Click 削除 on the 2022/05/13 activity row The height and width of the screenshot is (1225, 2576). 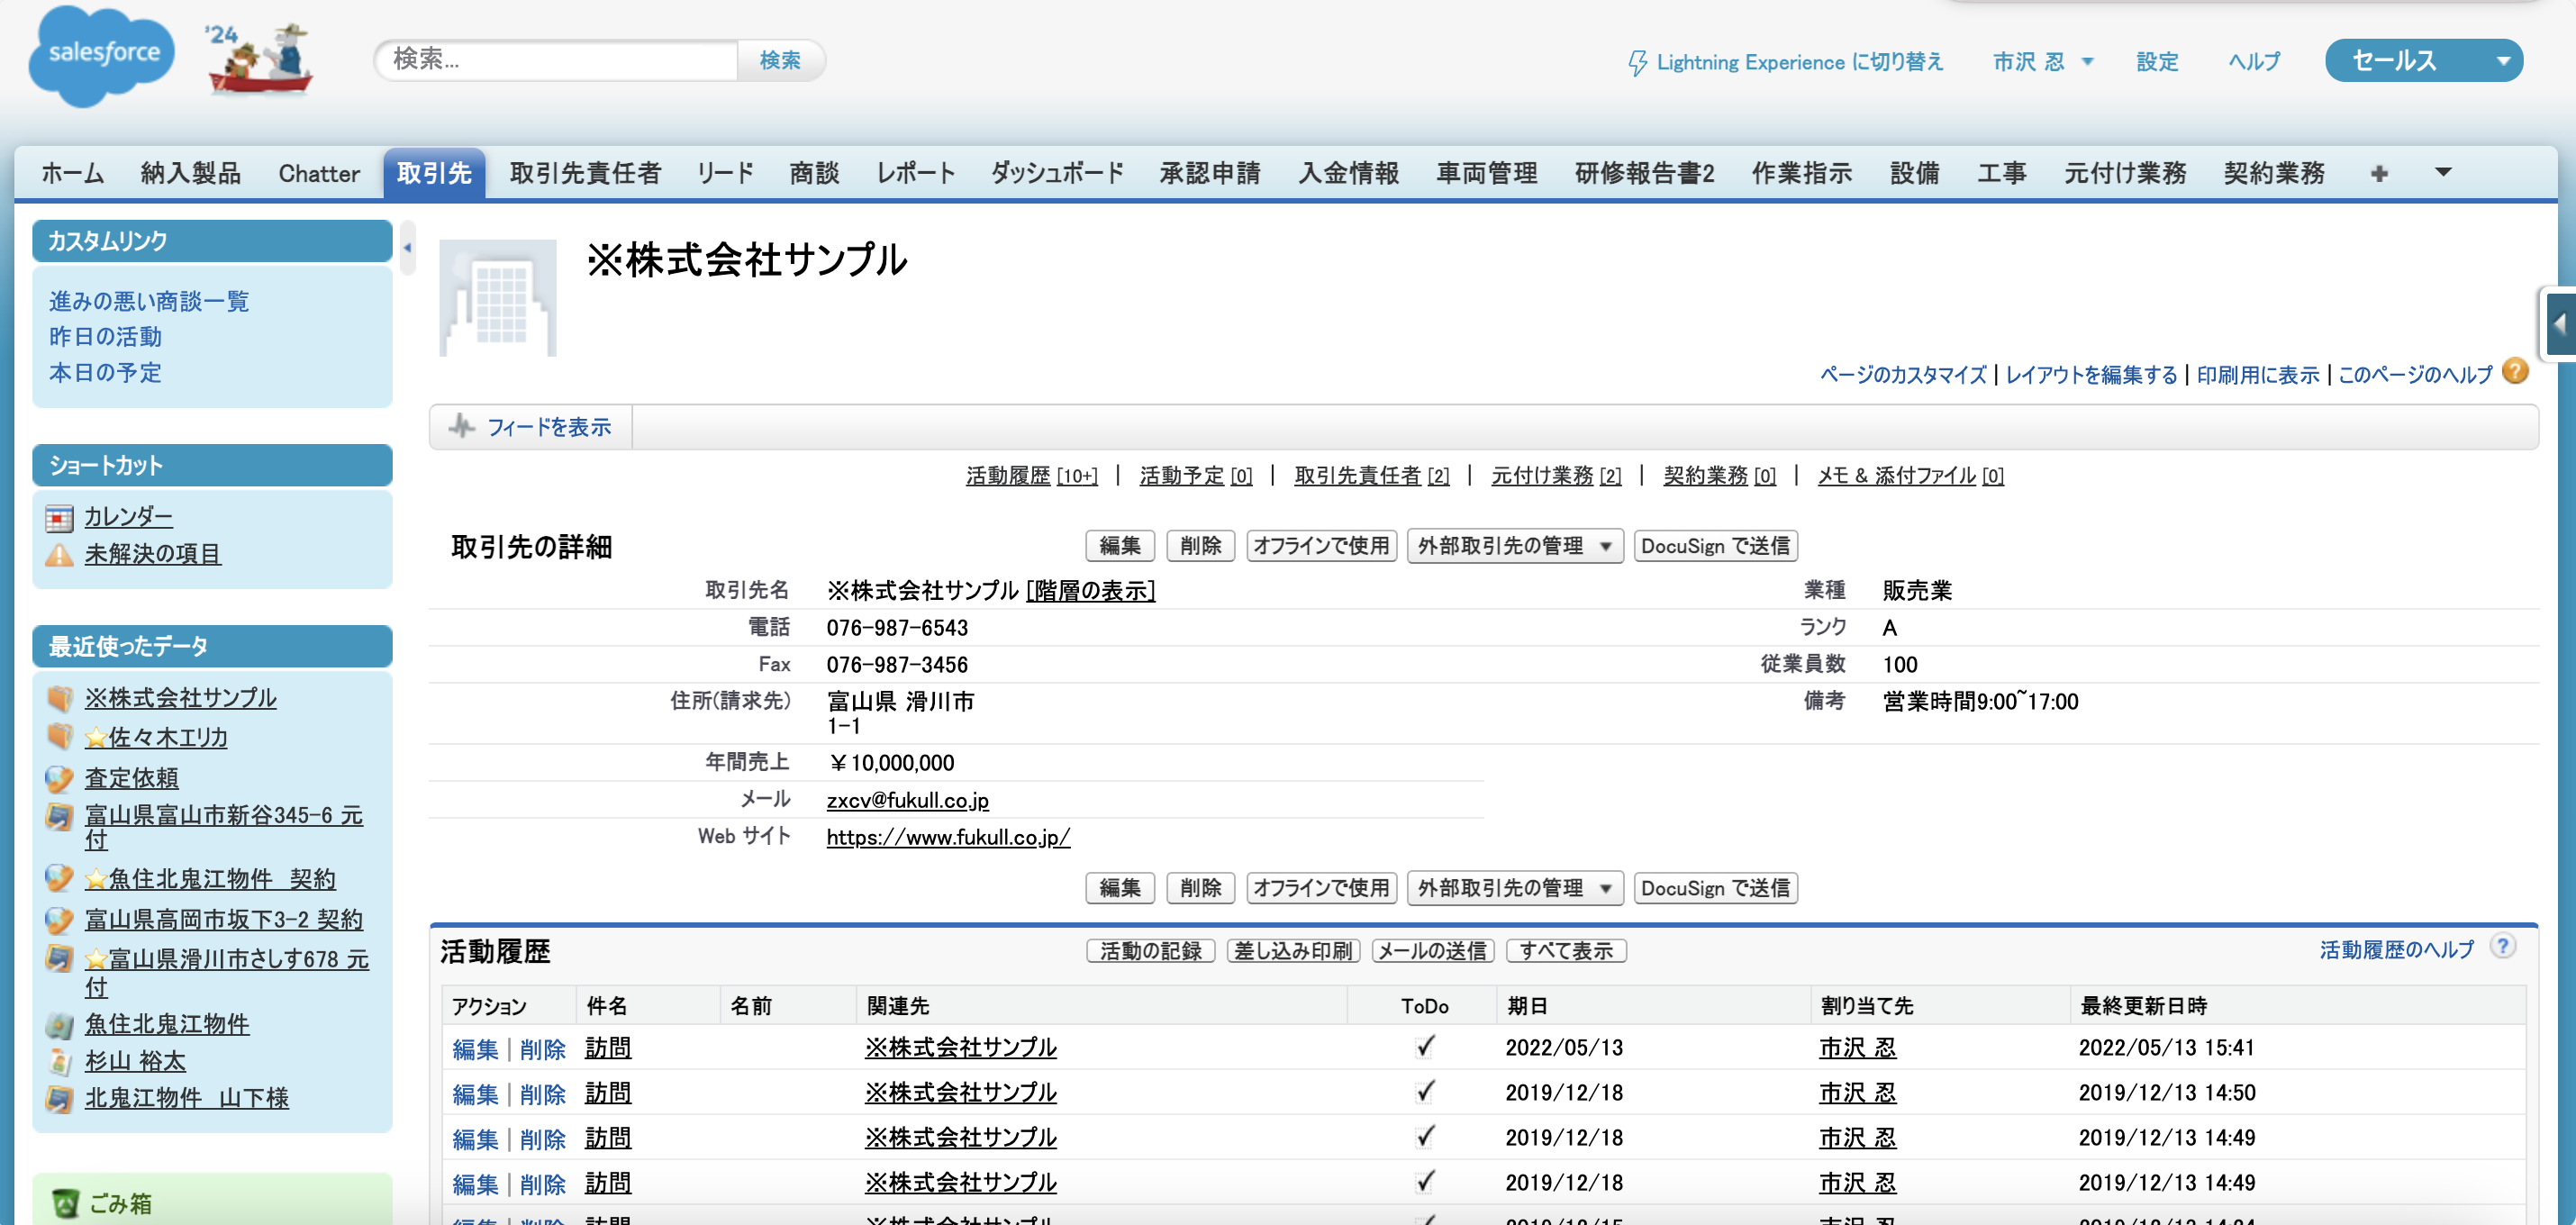(543, 1049)
